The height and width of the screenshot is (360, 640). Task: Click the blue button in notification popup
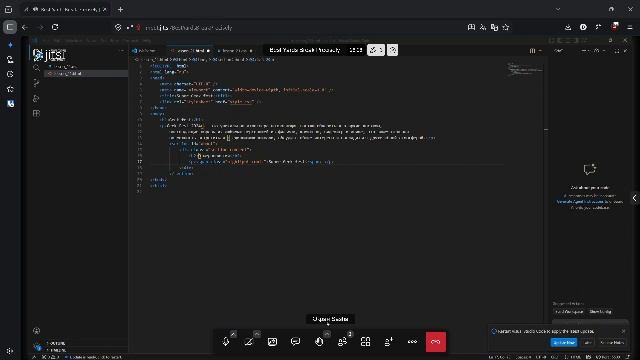pos(564,342)
